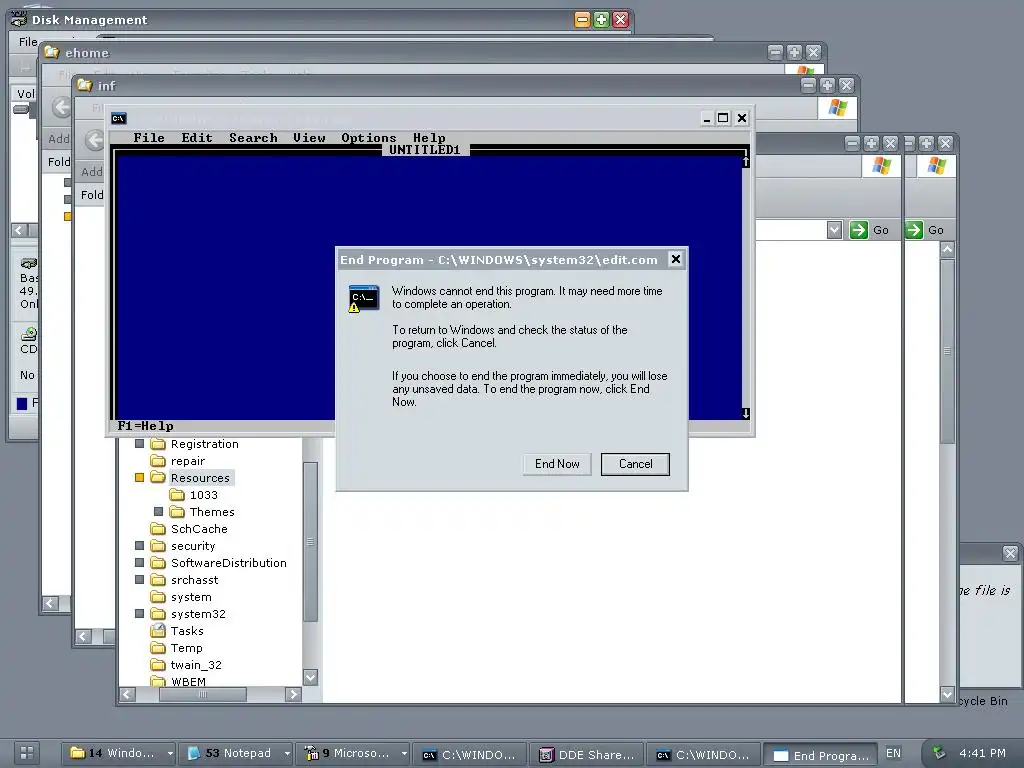The image size is (1024, 768).
Task: Click the inf window title folder icon
Action: pos(84,85)
